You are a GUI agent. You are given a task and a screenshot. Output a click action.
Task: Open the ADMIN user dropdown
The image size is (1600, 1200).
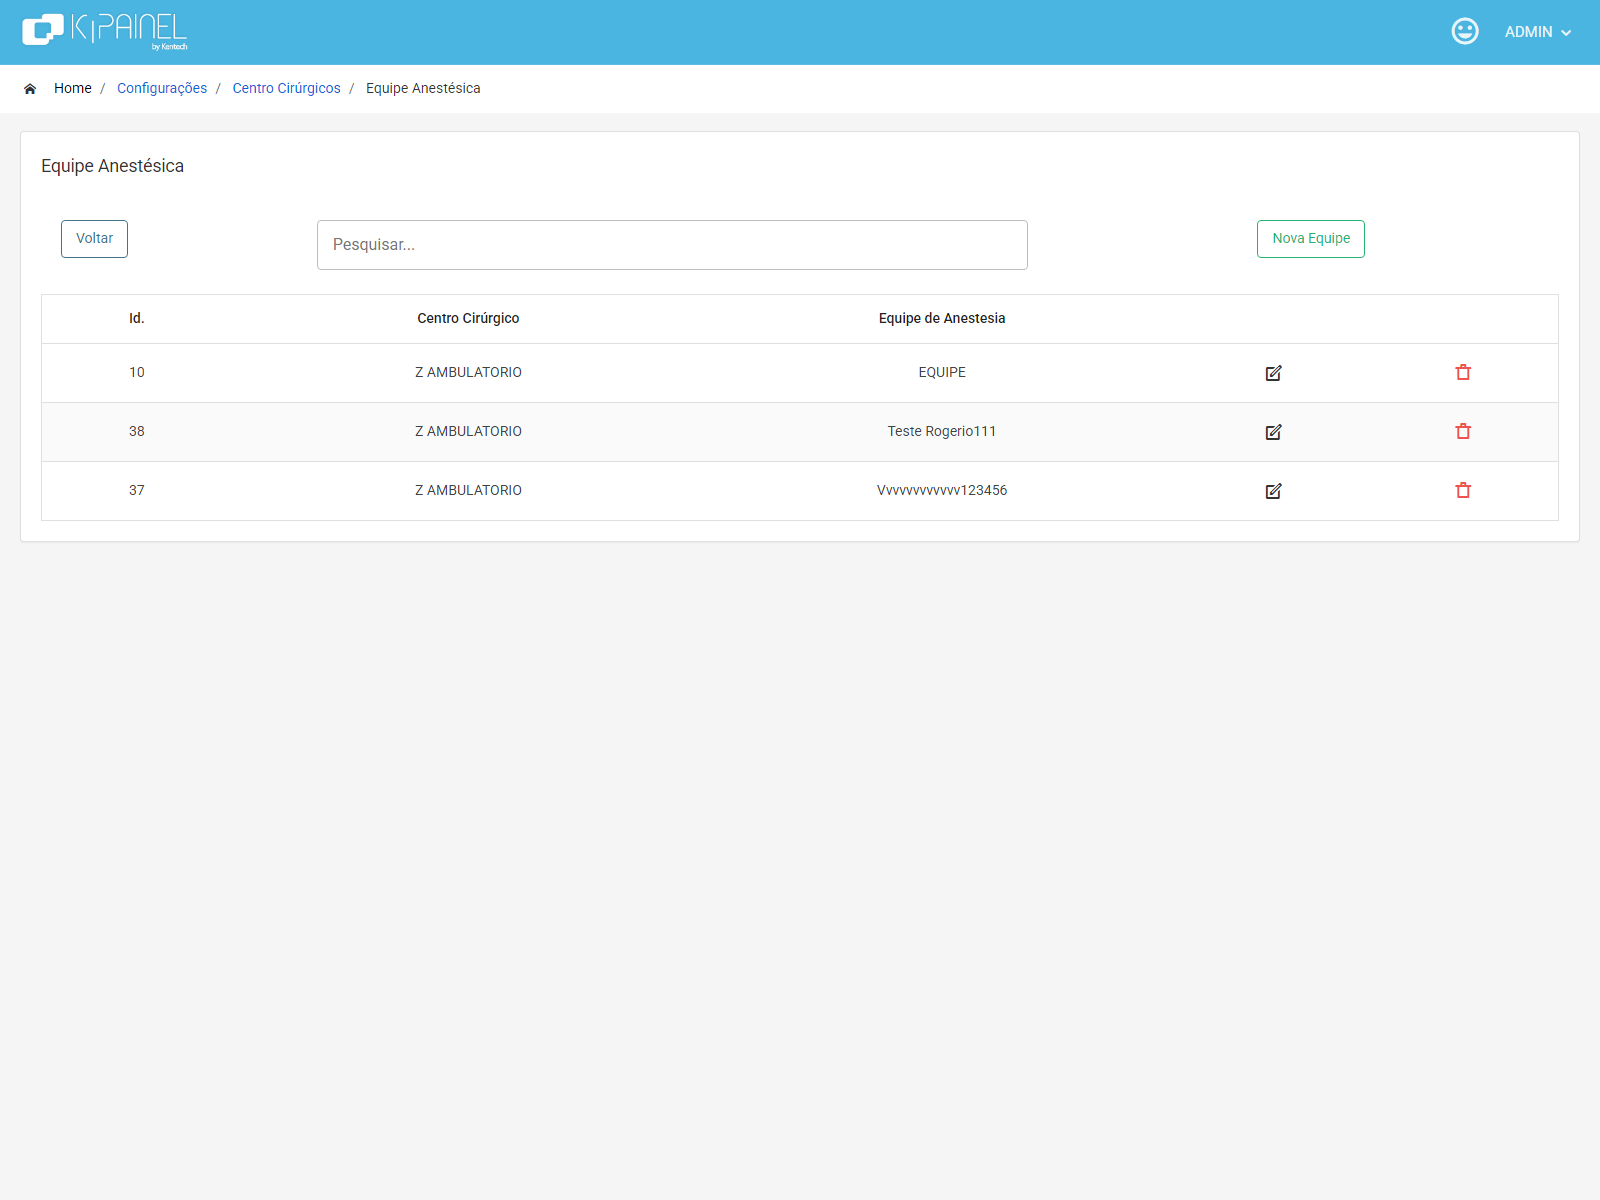(1538, 32)
